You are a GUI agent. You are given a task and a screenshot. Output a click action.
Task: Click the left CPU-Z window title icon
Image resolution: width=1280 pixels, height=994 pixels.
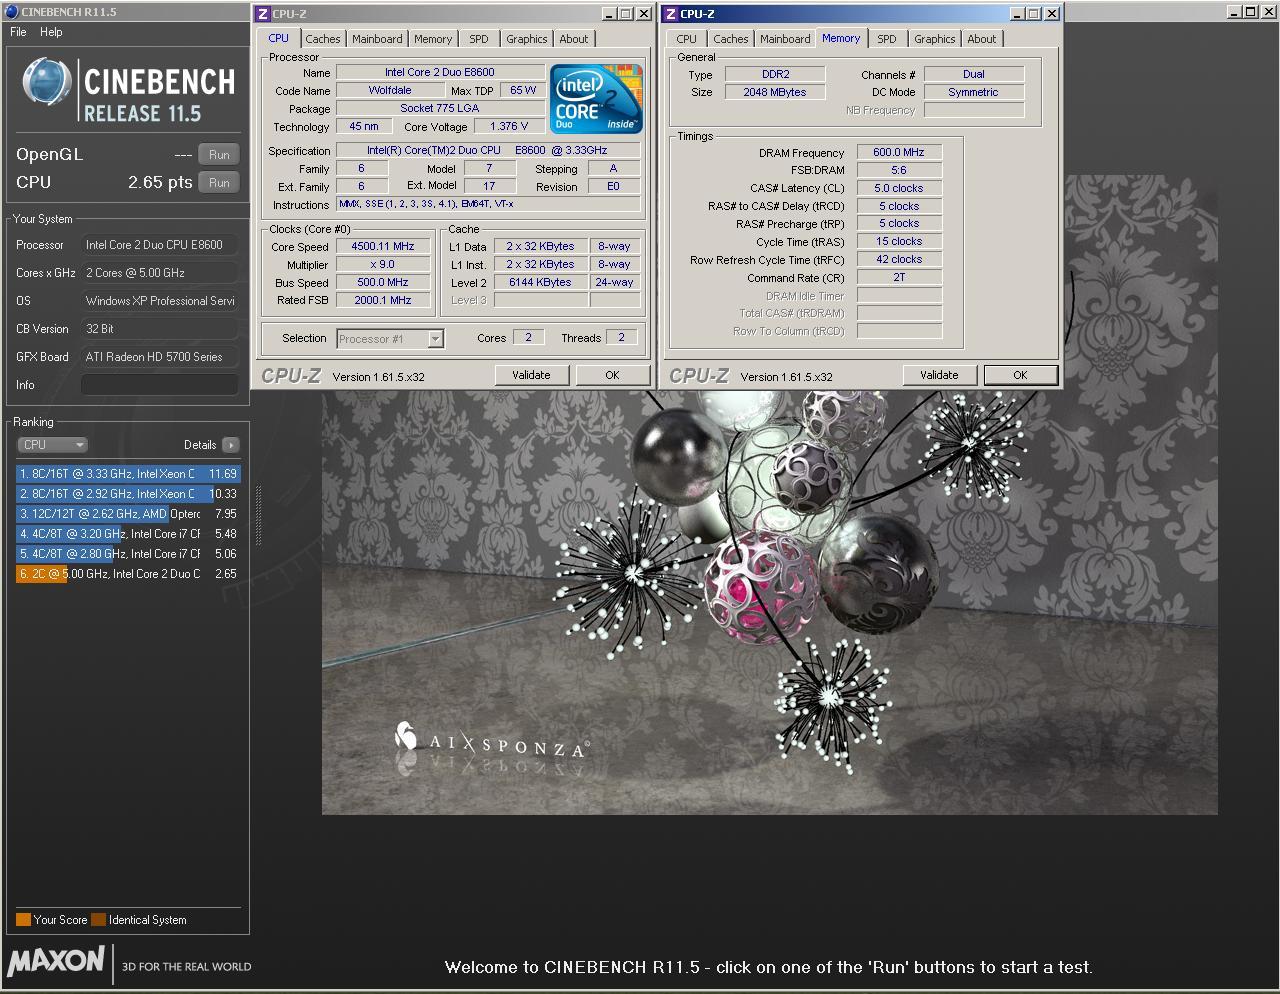263,14
